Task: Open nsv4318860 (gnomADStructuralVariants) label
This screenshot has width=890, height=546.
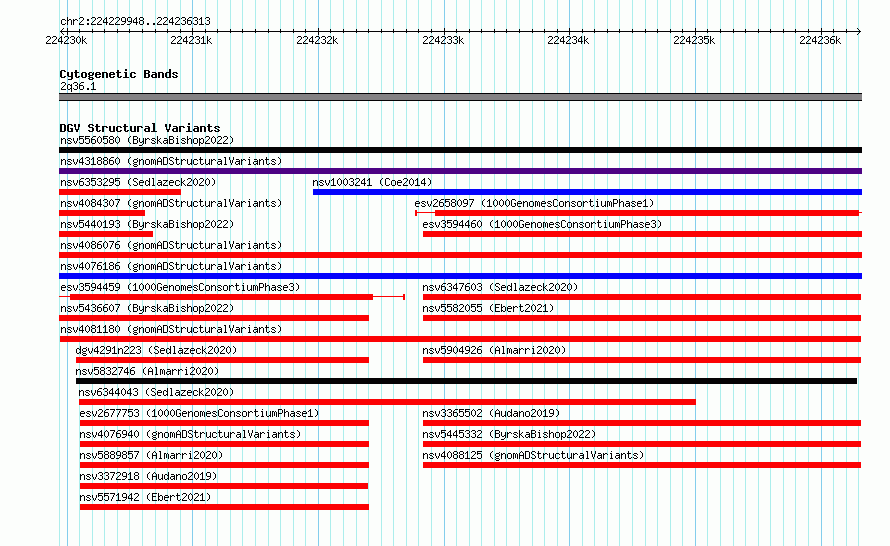Action: click(x=171, y=161)
